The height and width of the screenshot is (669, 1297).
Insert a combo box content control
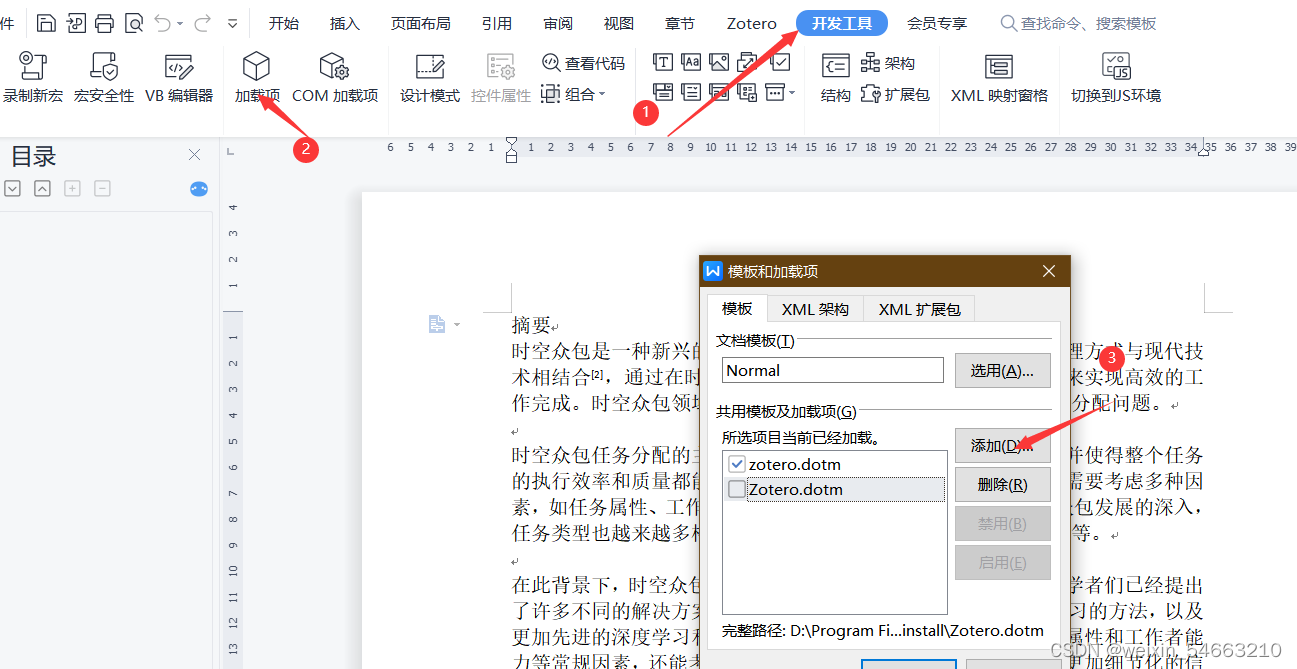pyautogui.click(x=663, y=92)
